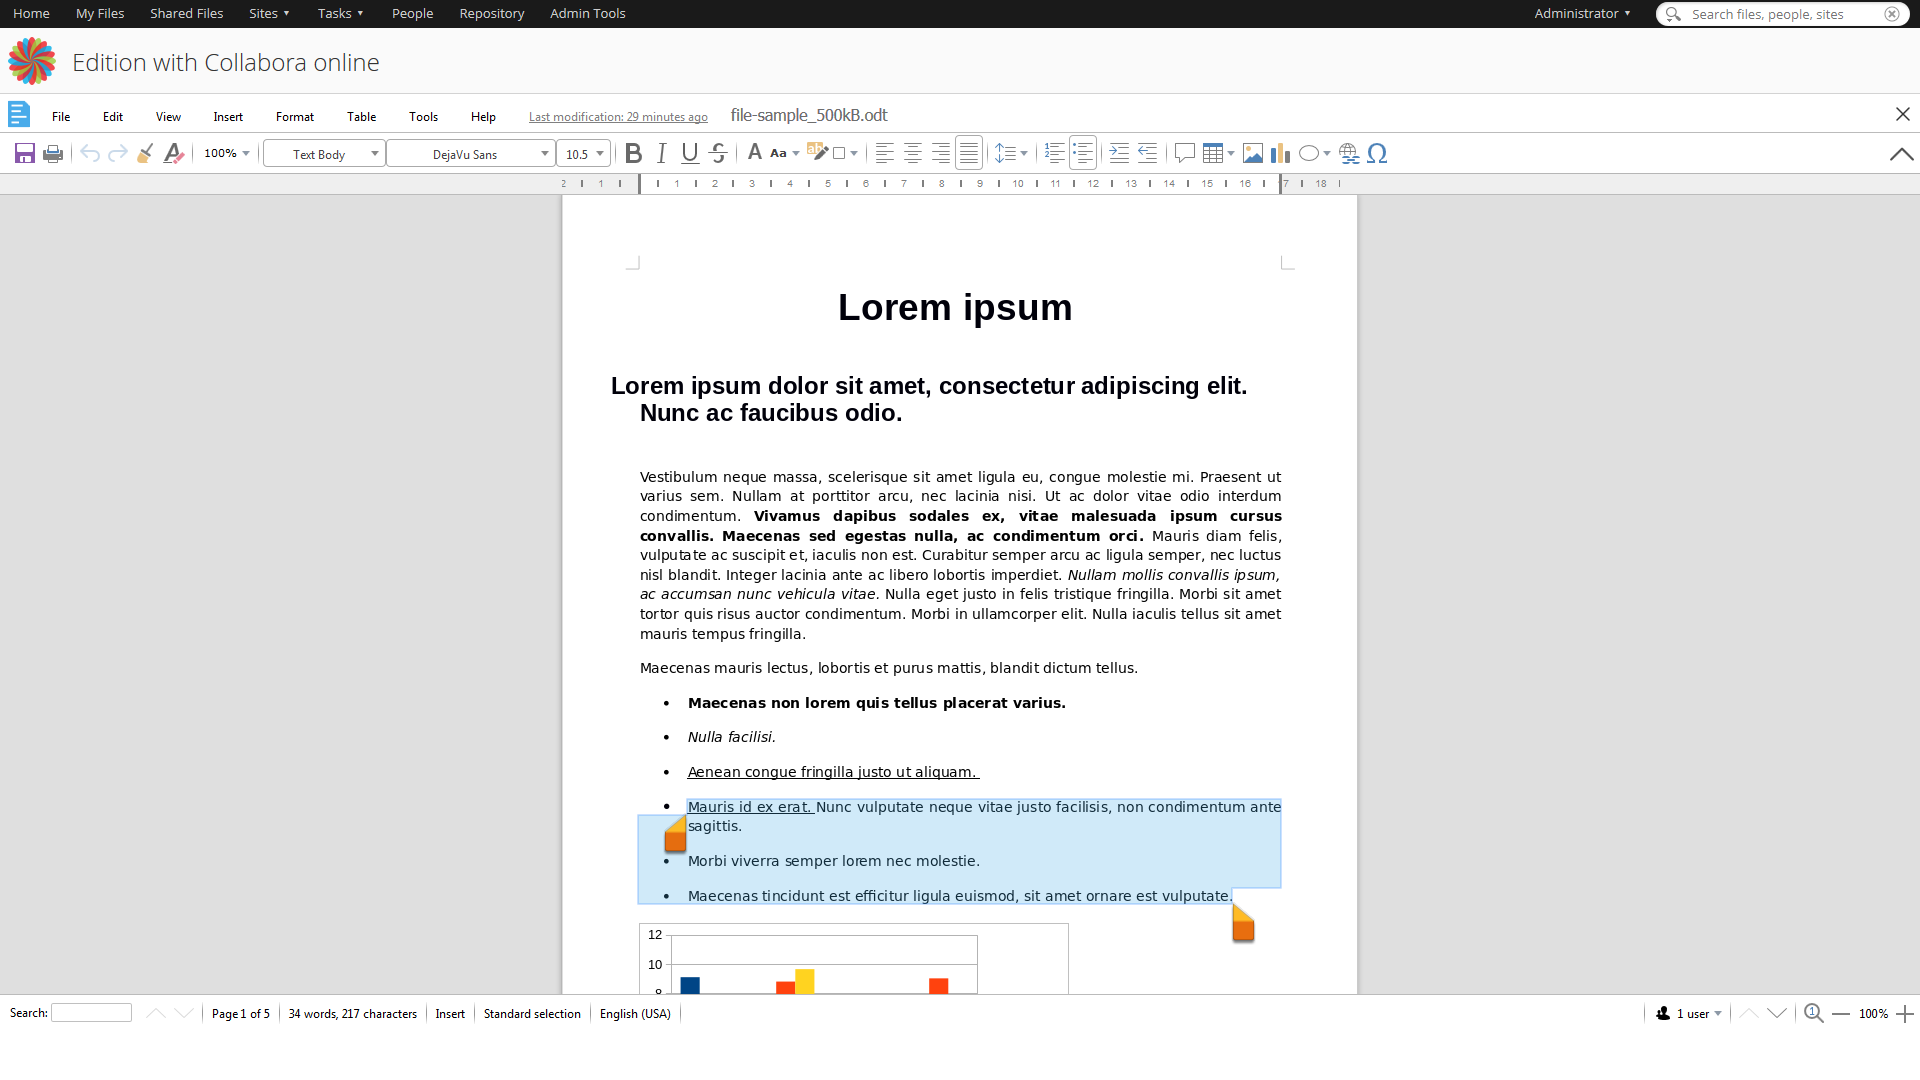The width and height of the screenshot is (1920, 1080).
Task: Open the font color tool
Action: (x=755, y=153)
